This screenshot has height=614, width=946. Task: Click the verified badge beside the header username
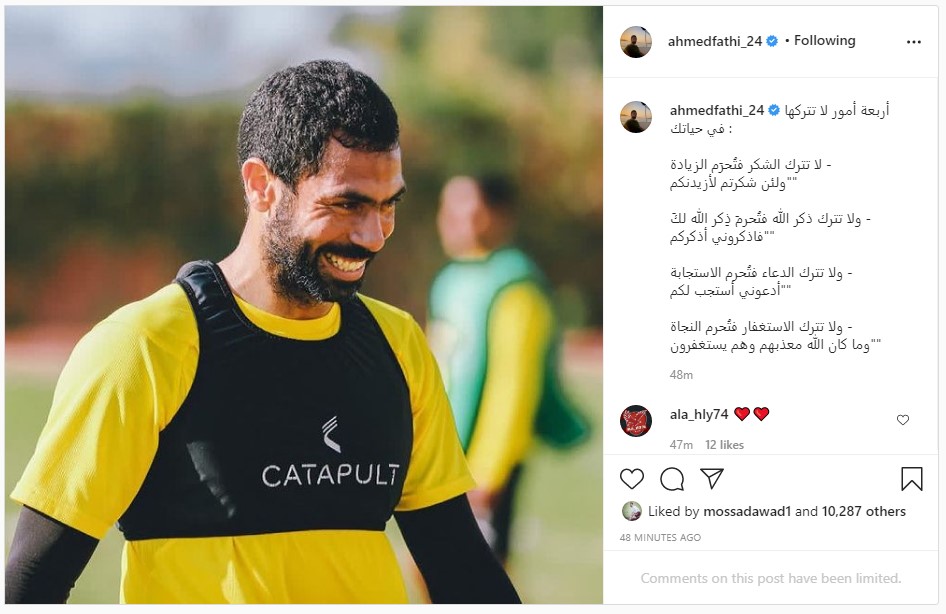click(772, 42)
